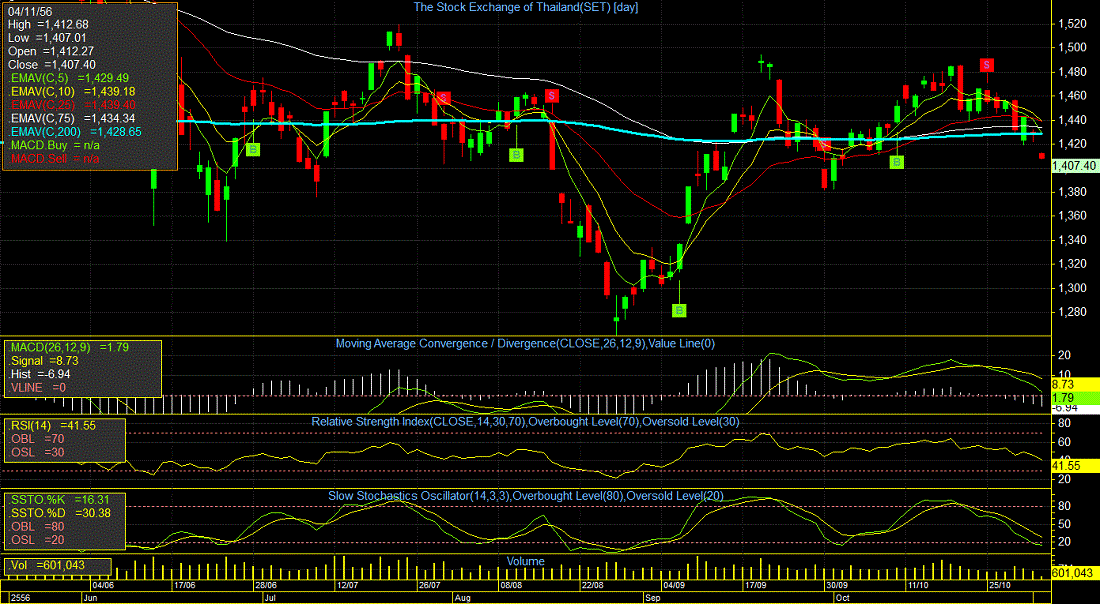Click the 11/10 date axis label
This screenshot has width=1100, height=604.
tap(920, 584)
